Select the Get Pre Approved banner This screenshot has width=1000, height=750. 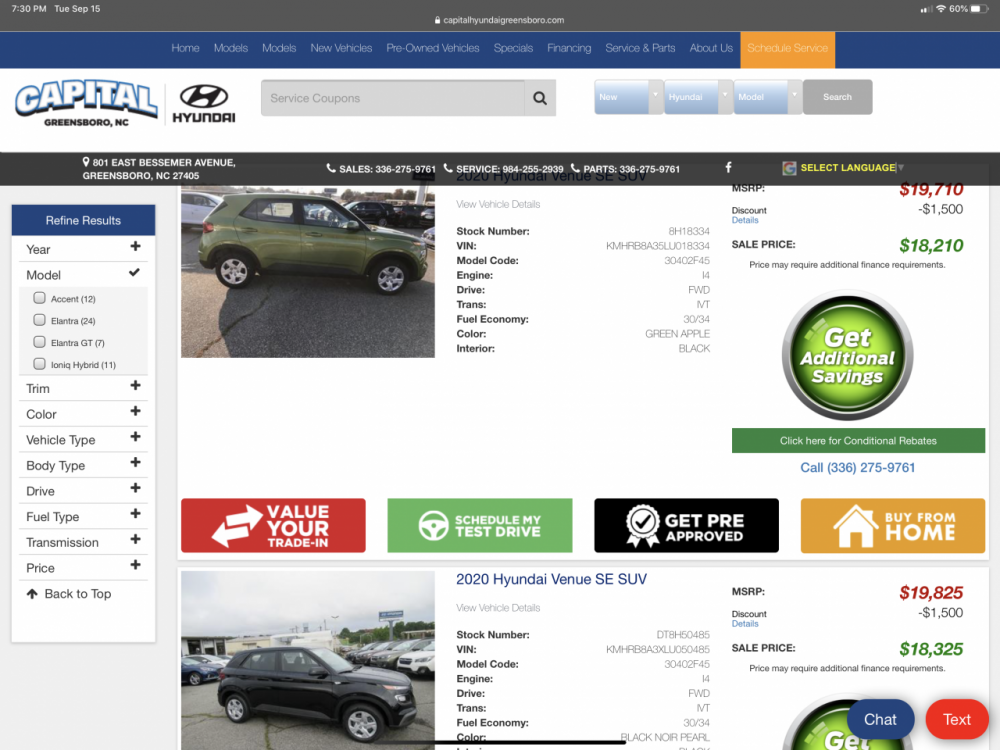pyautogui.click(x=686, y=525)
